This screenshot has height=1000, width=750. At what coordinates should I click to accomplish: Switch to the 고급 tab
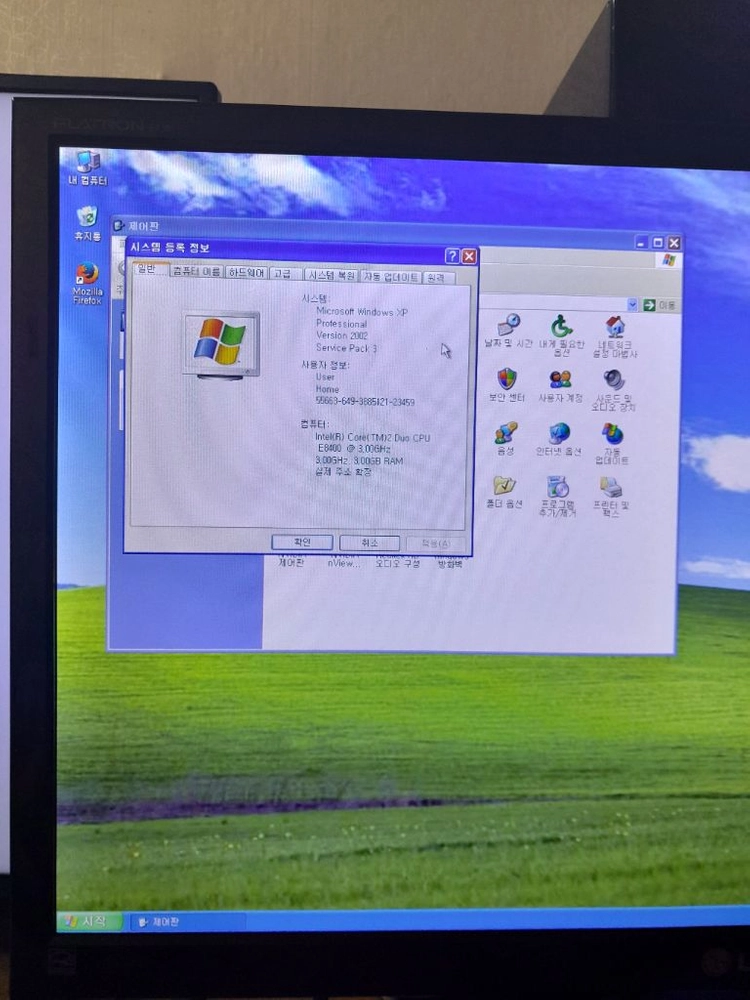coord(283,274)
